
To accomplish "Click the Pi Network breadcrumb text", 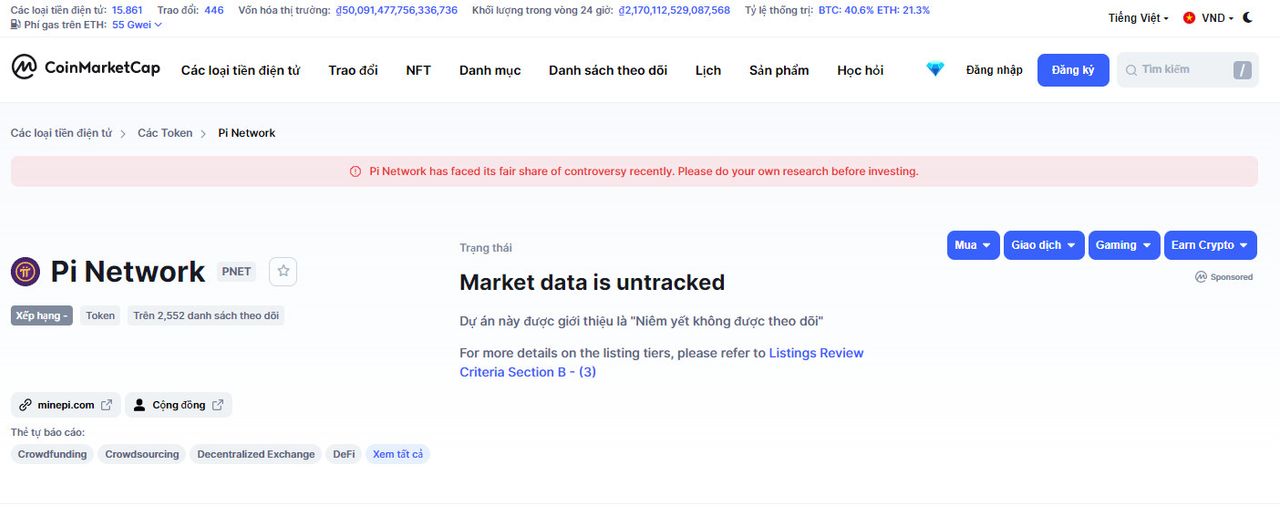I will click(247, 133).
